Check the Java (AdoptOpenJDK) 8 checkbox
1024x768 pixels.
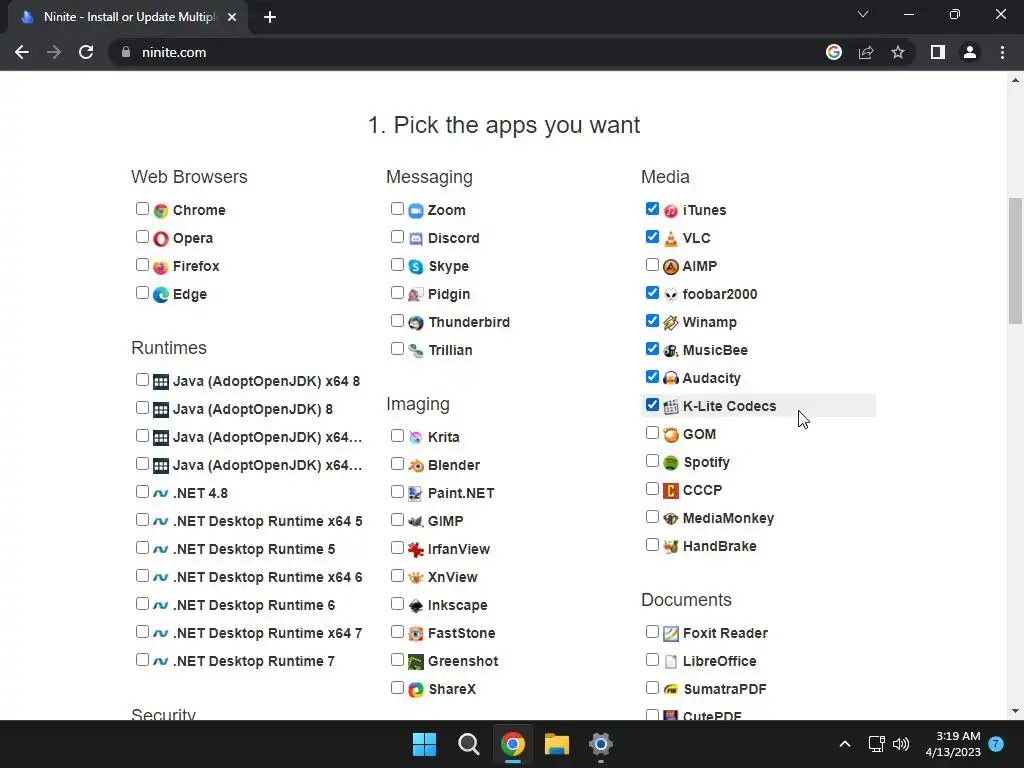[x=142, y=408]
